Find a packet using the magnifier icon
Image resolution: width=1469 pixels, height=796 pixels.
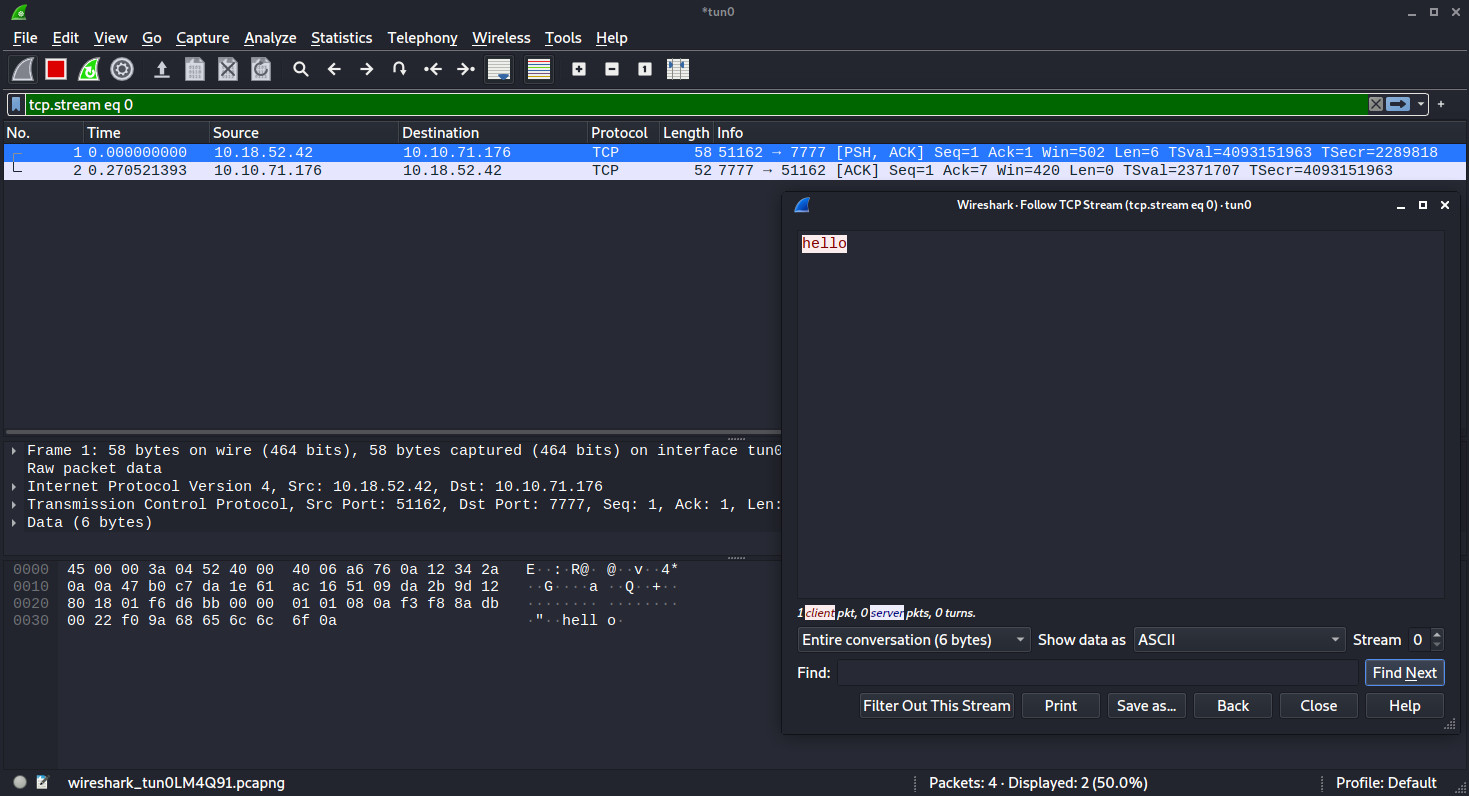coord(301,69)
